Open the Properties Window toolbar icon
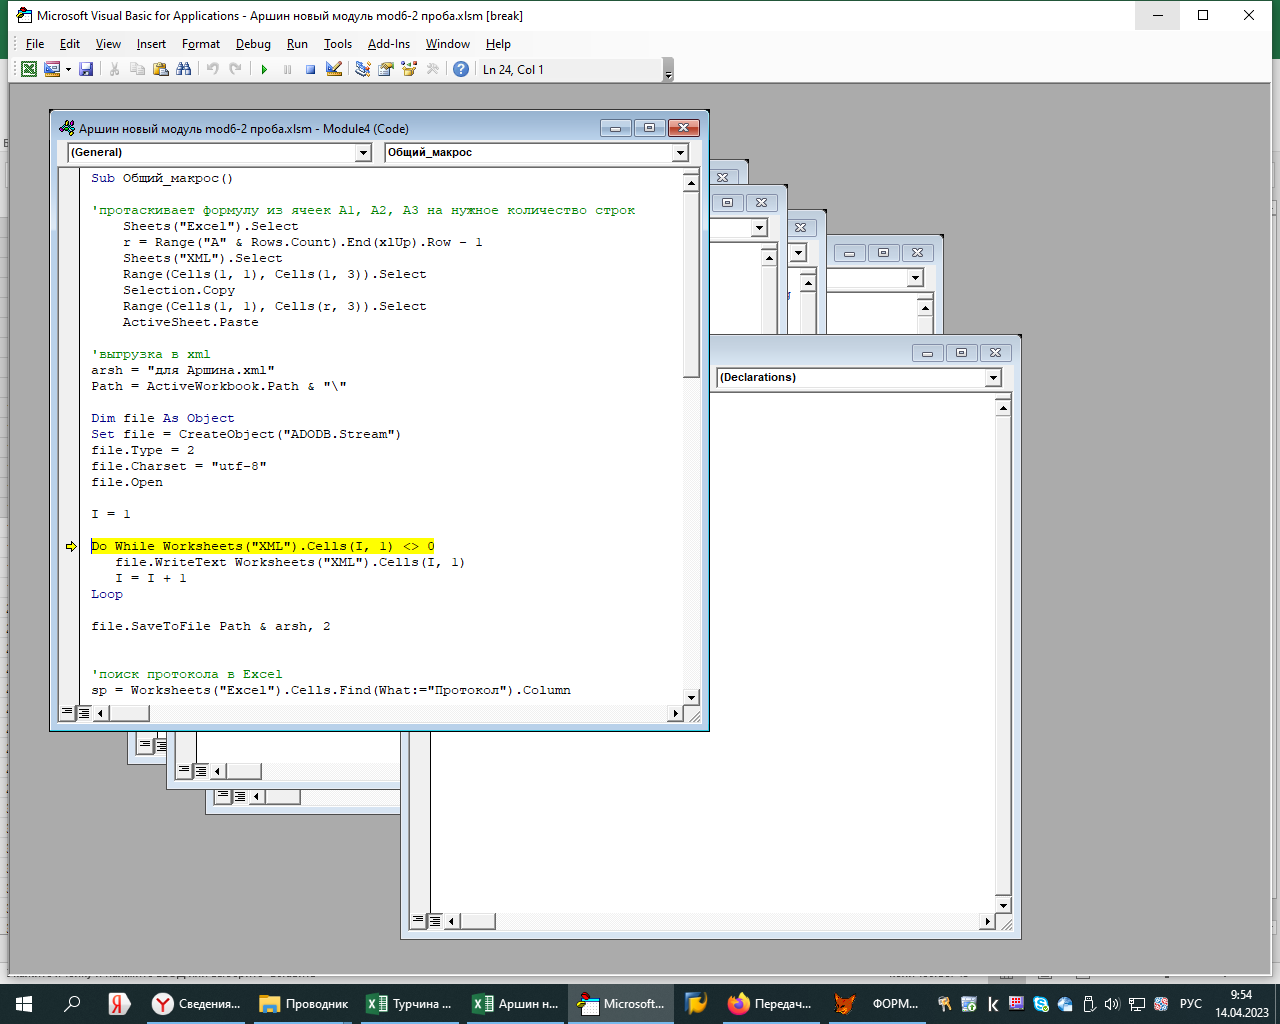This screenshot has width=1280, height=1024. [385, 69]
